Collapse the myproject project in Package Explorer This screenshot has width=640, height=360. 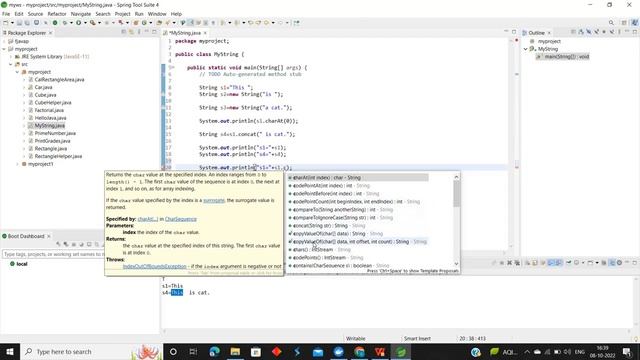(x=4, y=49)
